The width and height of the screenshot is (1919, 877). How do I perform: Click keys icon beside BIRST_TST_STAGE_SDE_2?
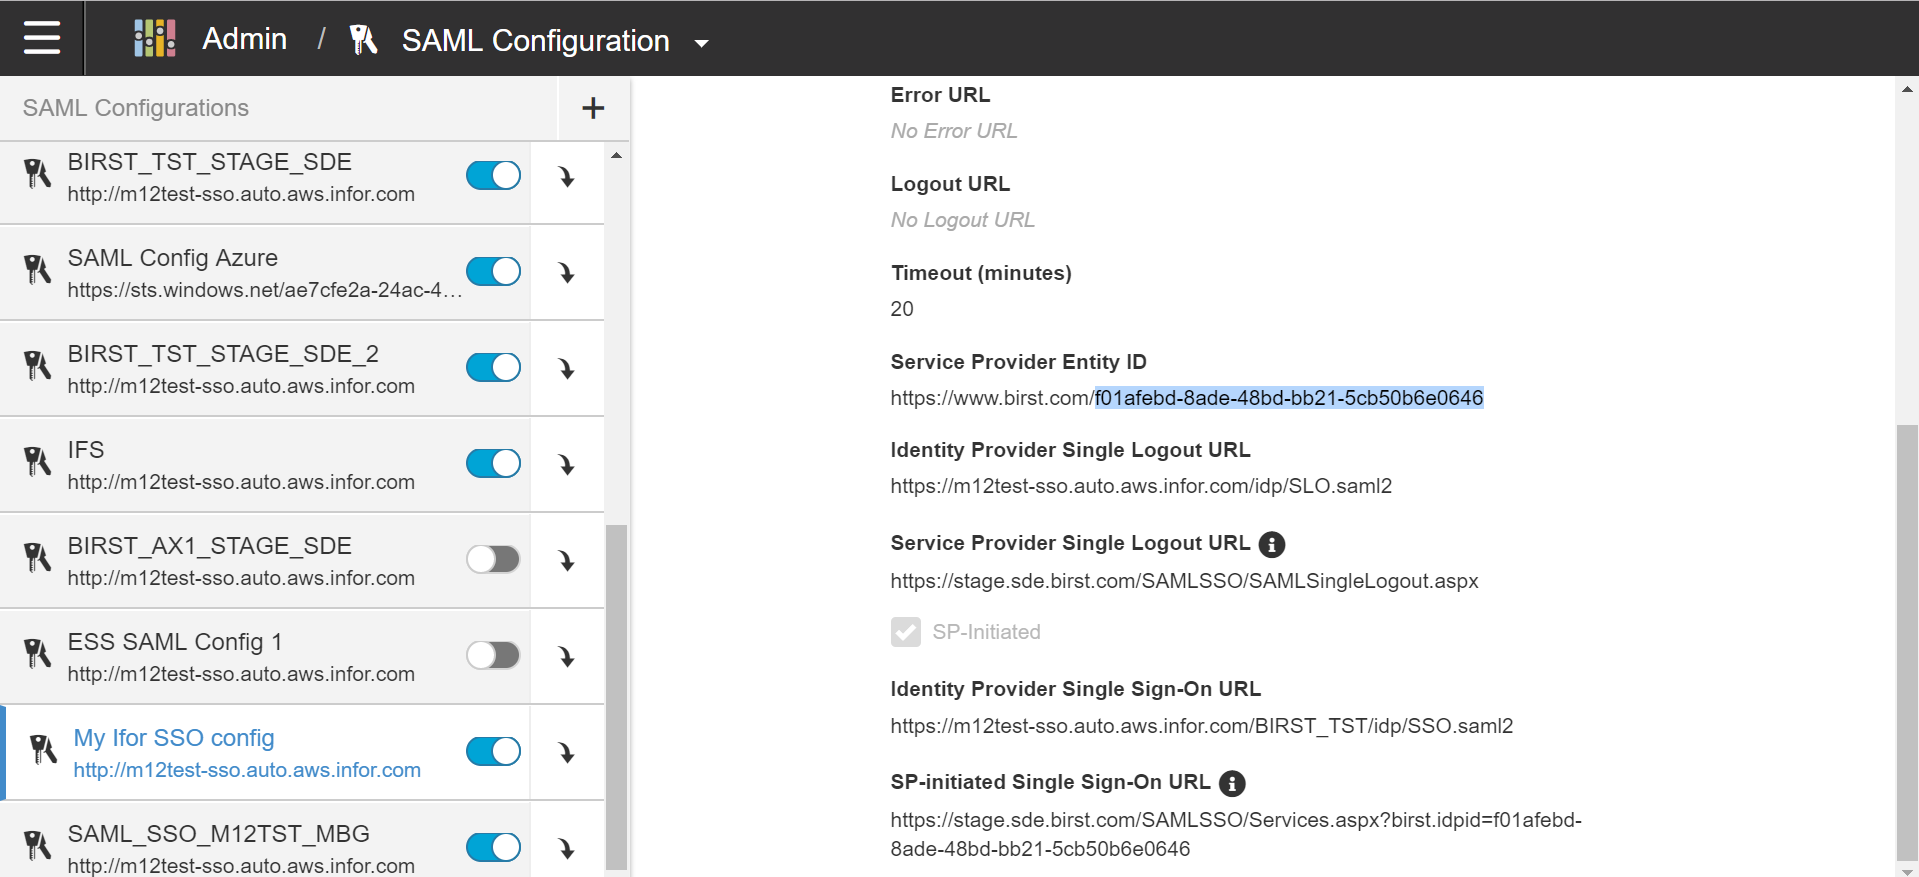click(37, 366)
